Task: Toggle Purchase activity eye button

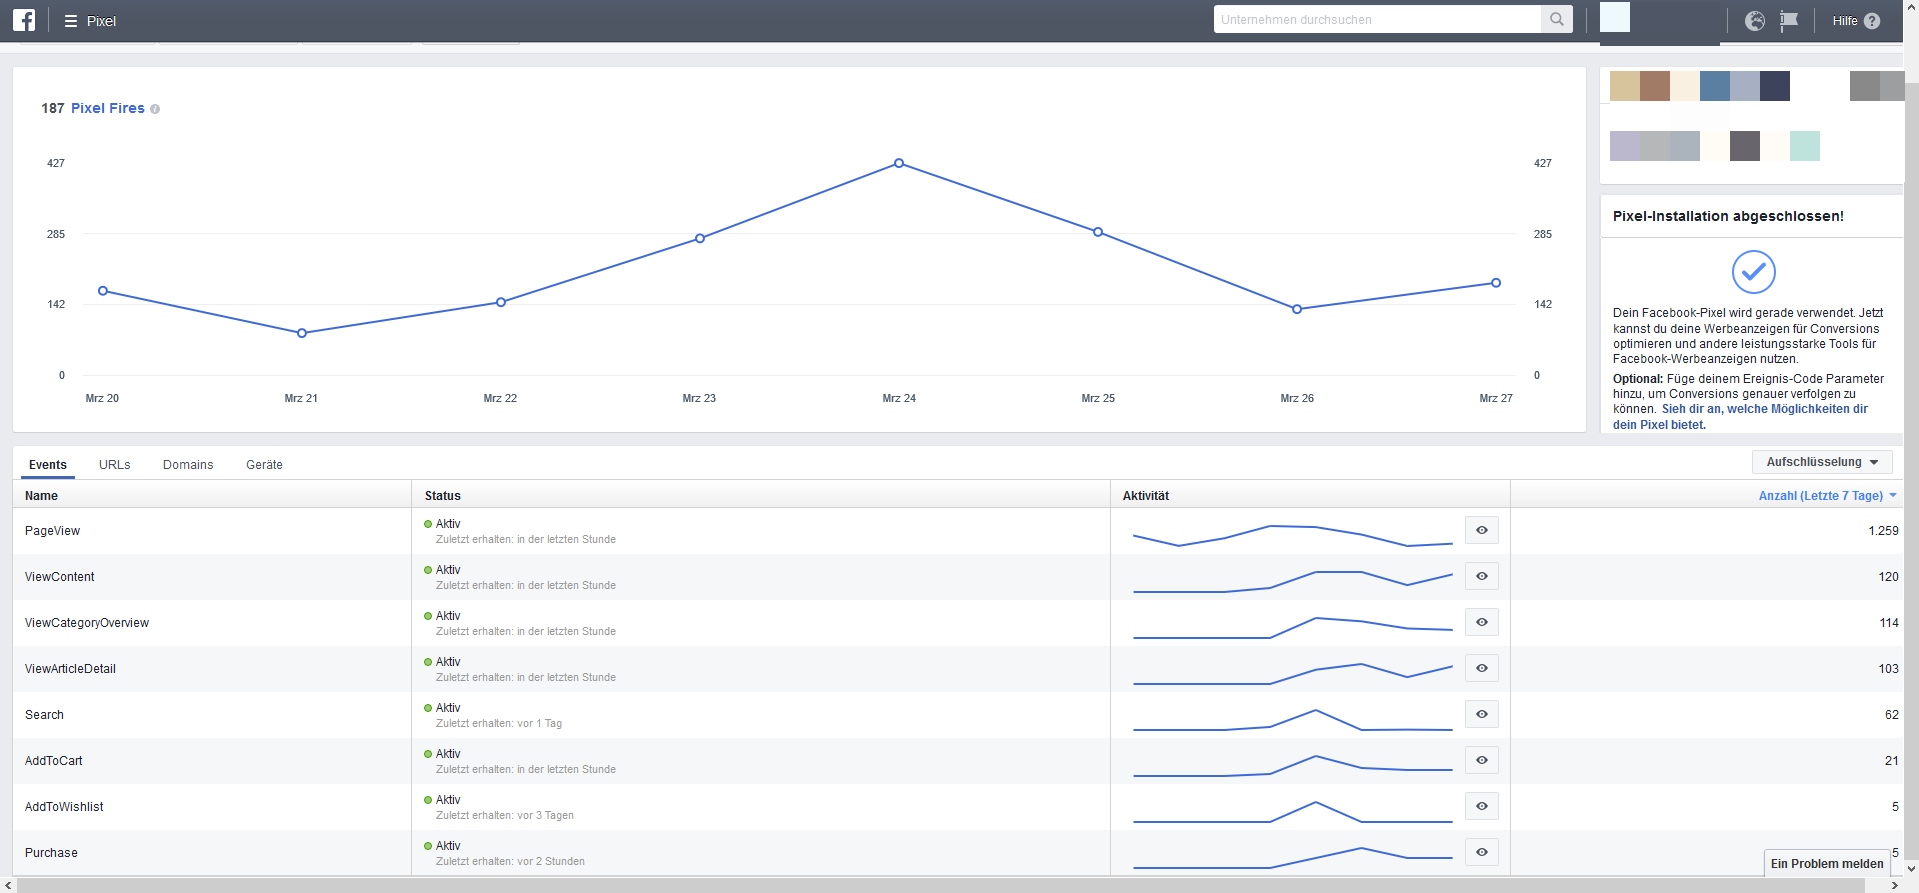Action: pos(1482,852)
